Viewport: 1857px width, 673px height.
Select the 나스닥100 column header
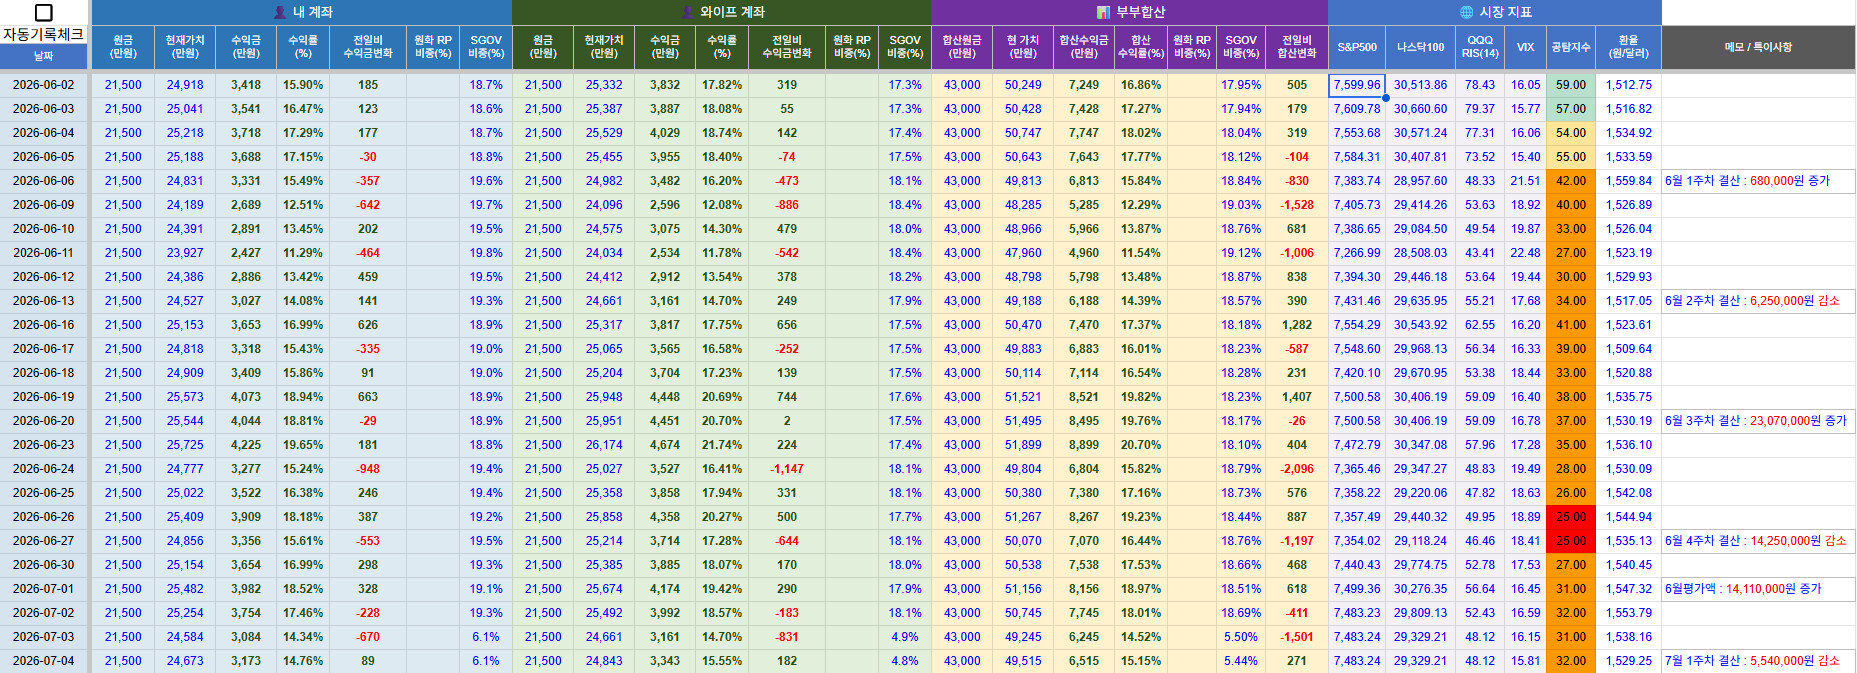1420,47
